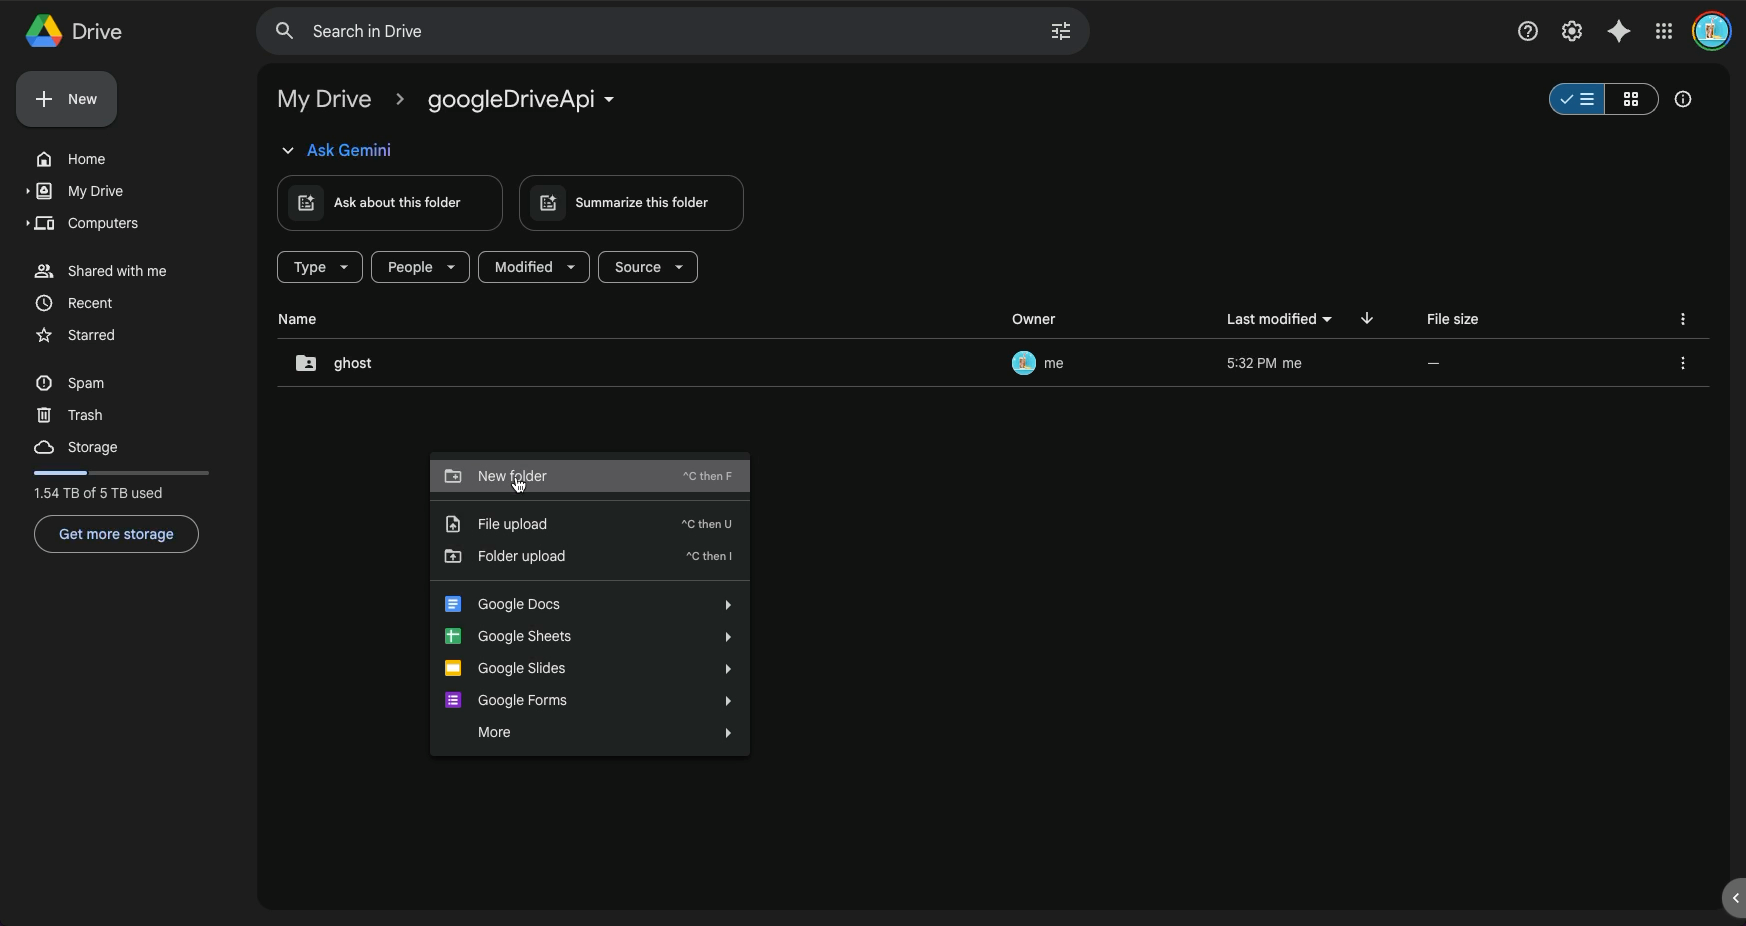Focus the Search in Drive field
This screenshot has width=1746, height=926.
pos(673,31)
